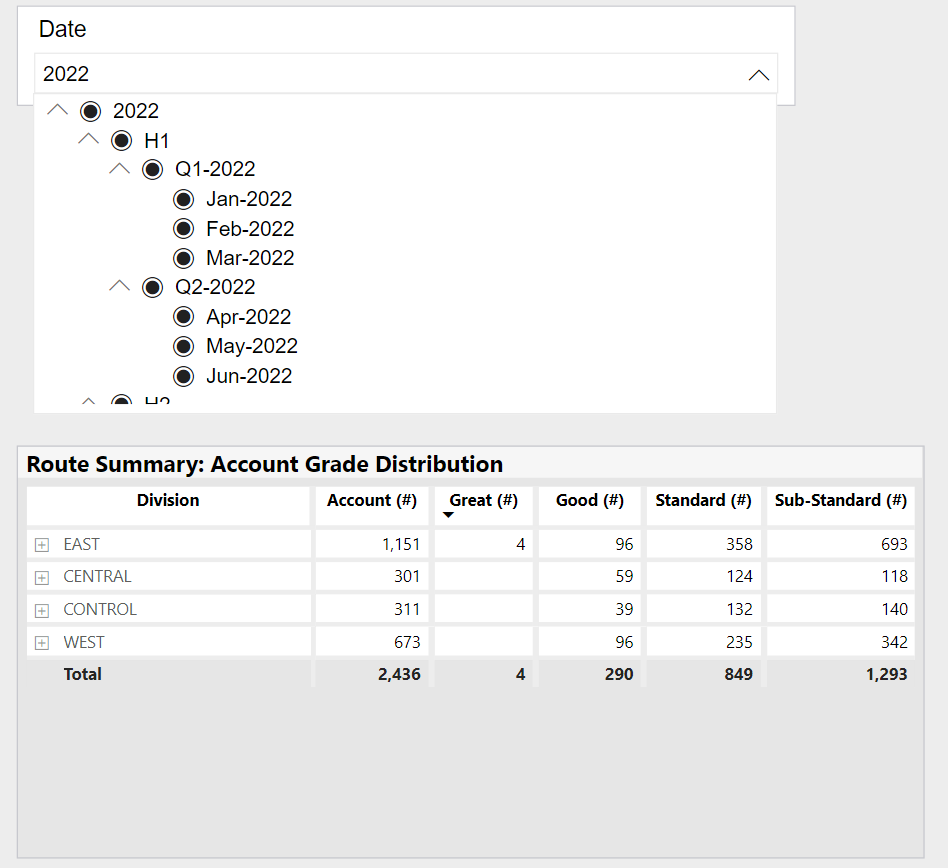This screenshot has width=948, height=868.
Task: Select the Mar-2022 radio button
Action: tap(183, 258)
